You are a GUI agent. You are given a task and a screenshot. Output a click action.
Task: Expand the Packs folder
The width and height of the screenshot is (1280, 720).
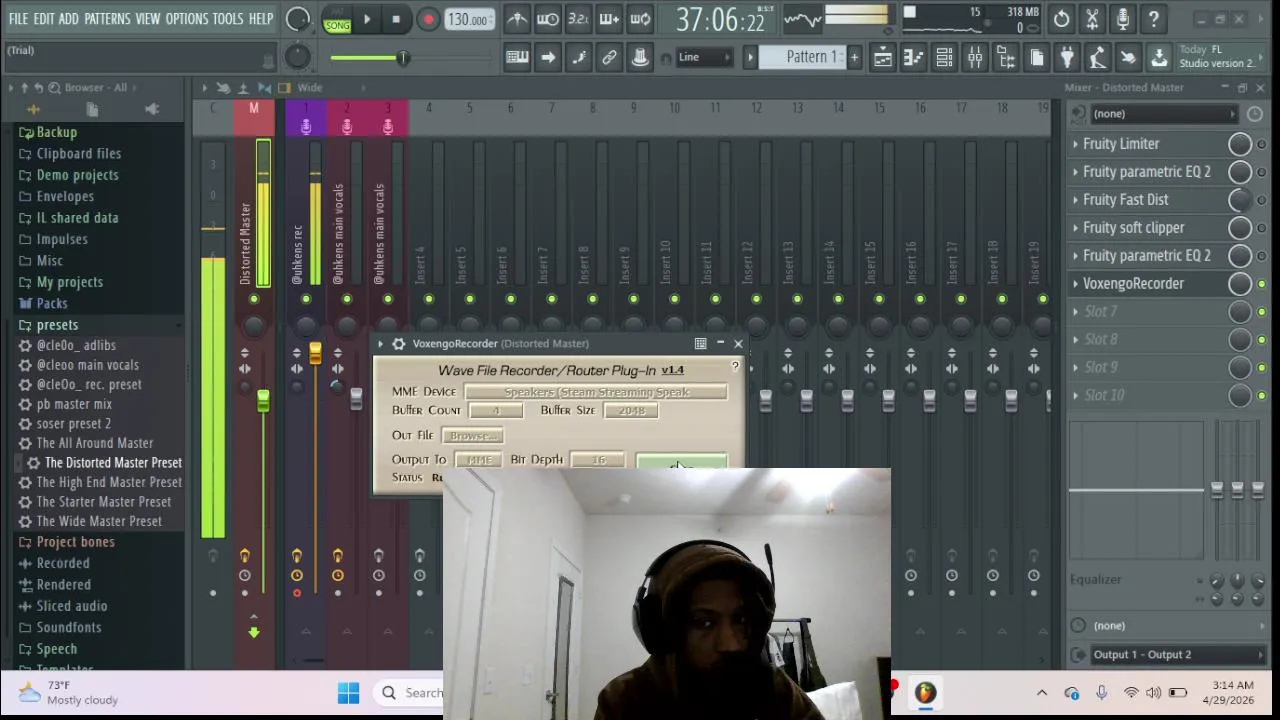[52, 303]
